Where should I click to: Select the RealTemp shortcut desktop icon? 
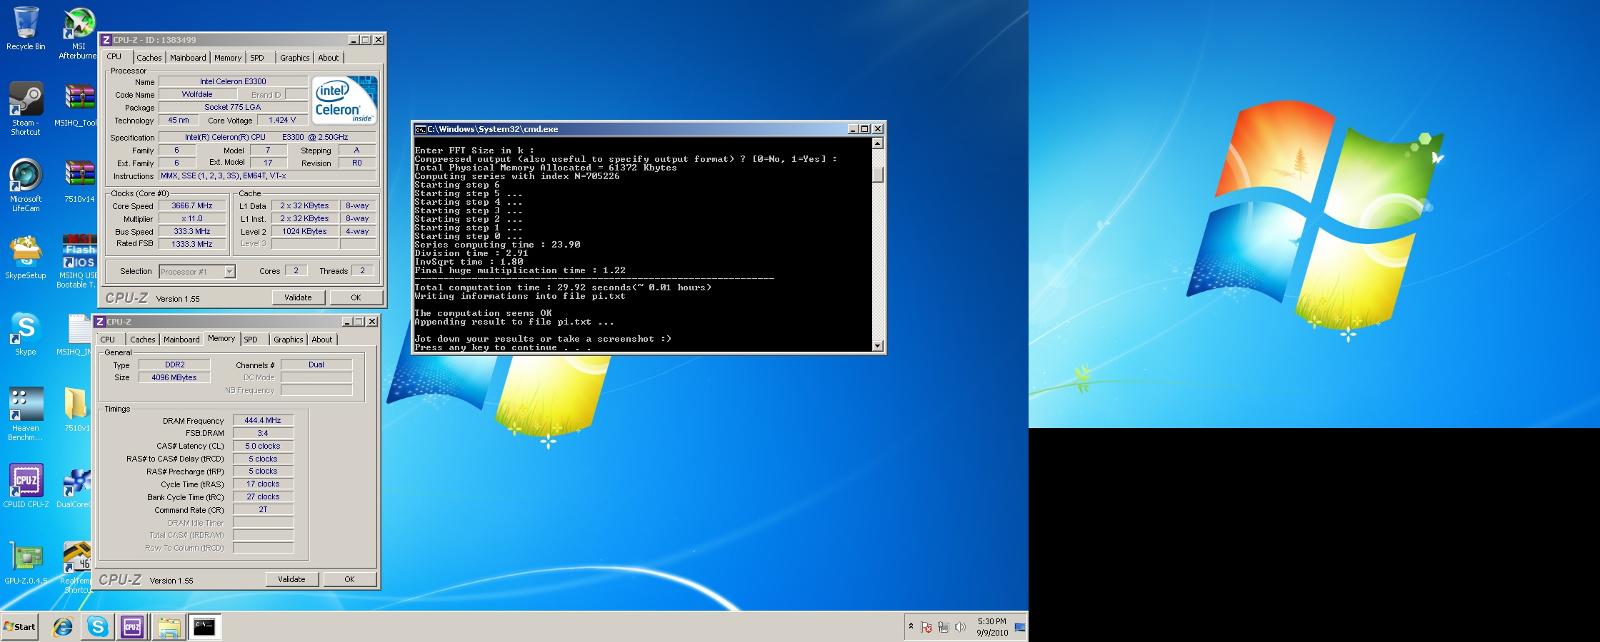[x=78, y=567]
